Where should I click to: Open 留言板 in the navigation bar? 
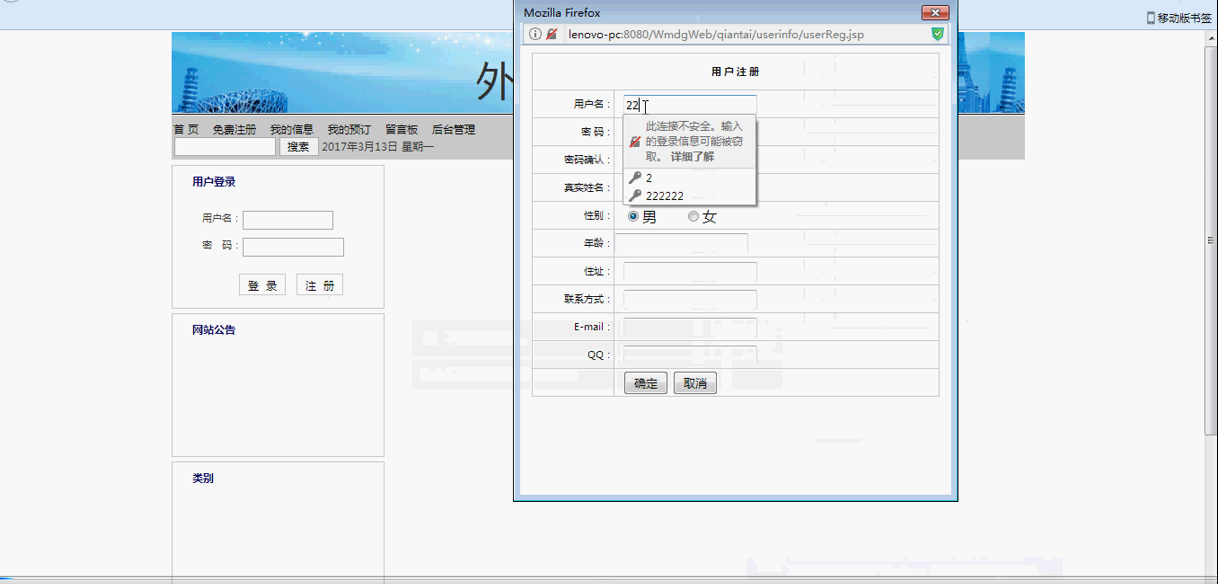tap(402, 129)
